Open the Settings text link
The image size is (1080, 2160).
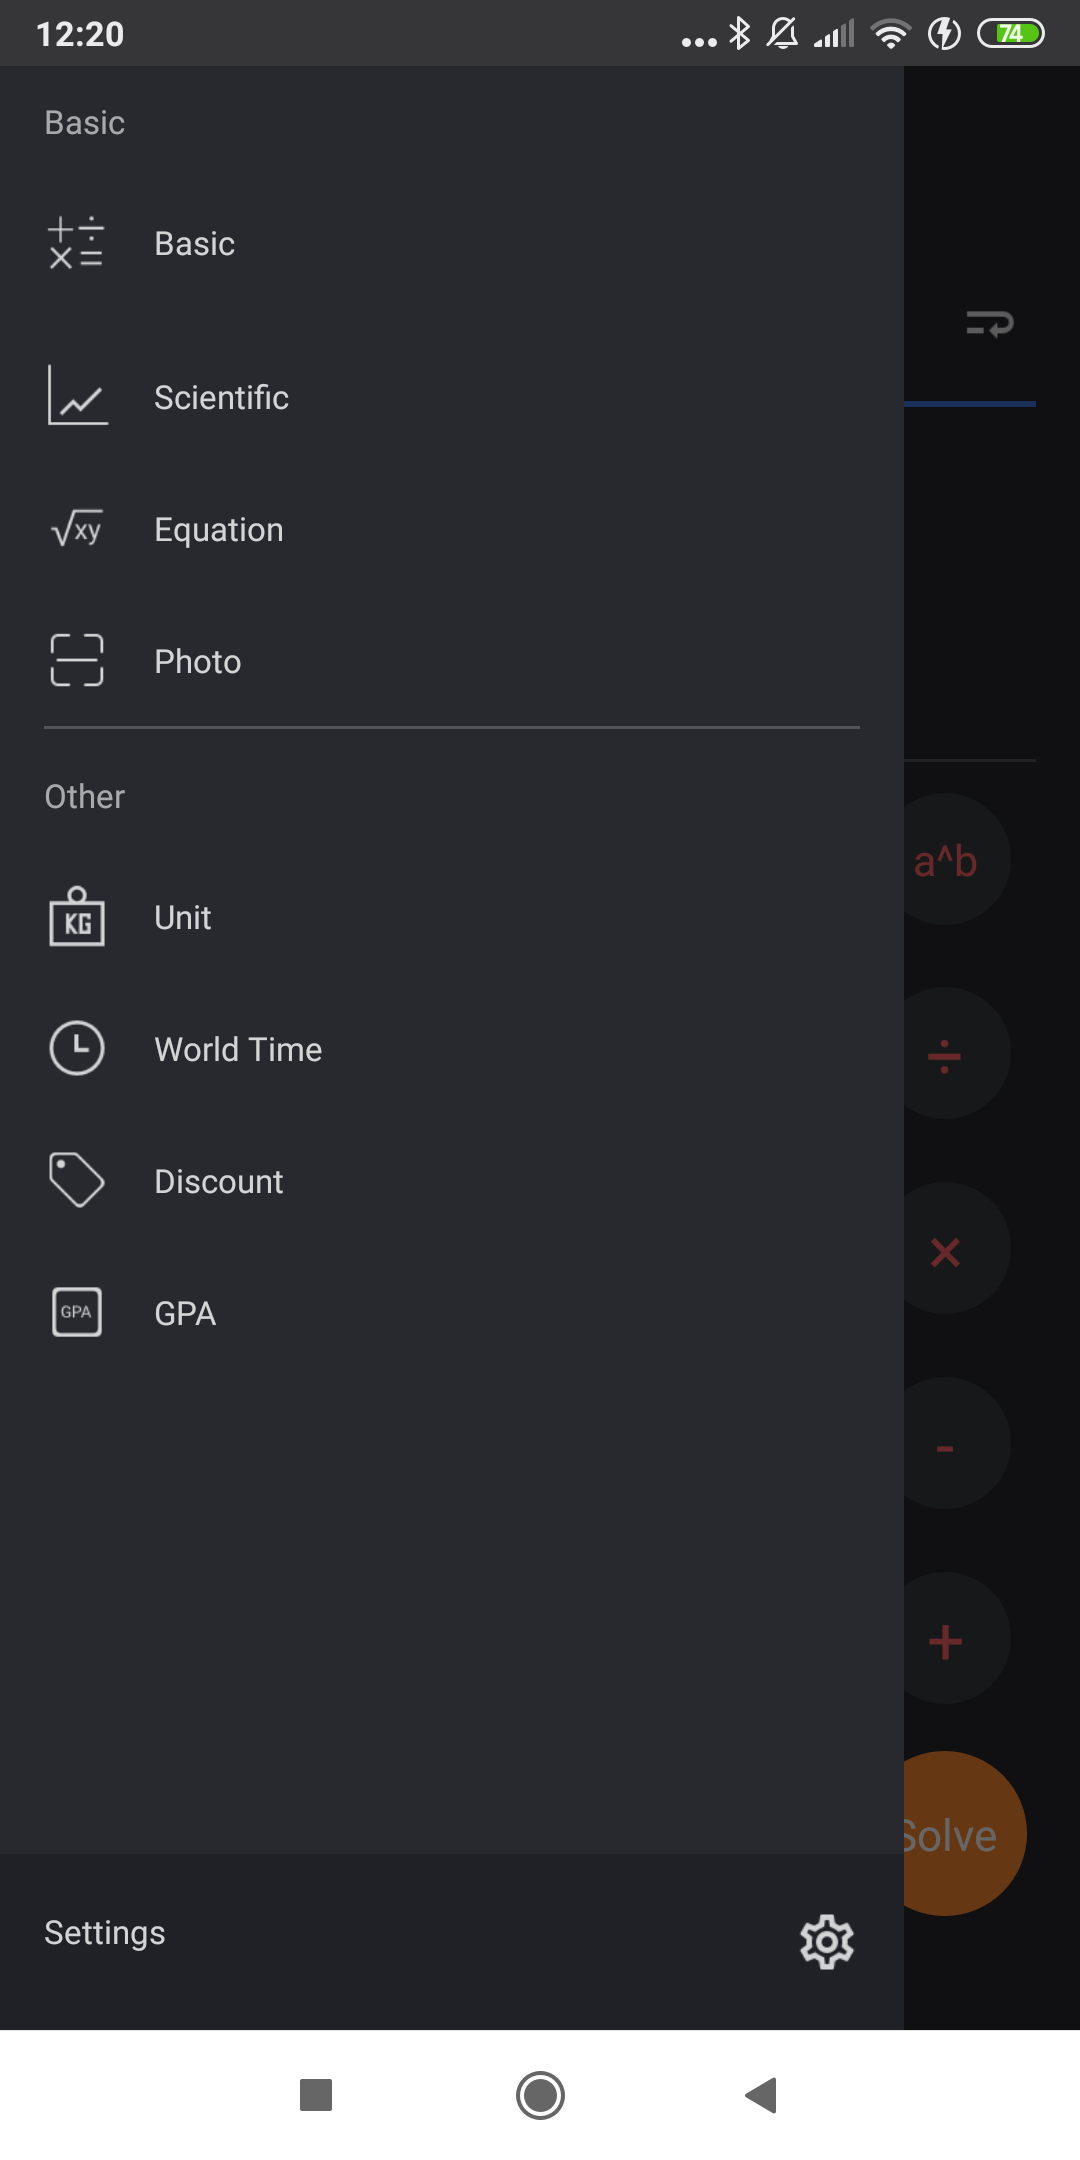point(105,1933)
